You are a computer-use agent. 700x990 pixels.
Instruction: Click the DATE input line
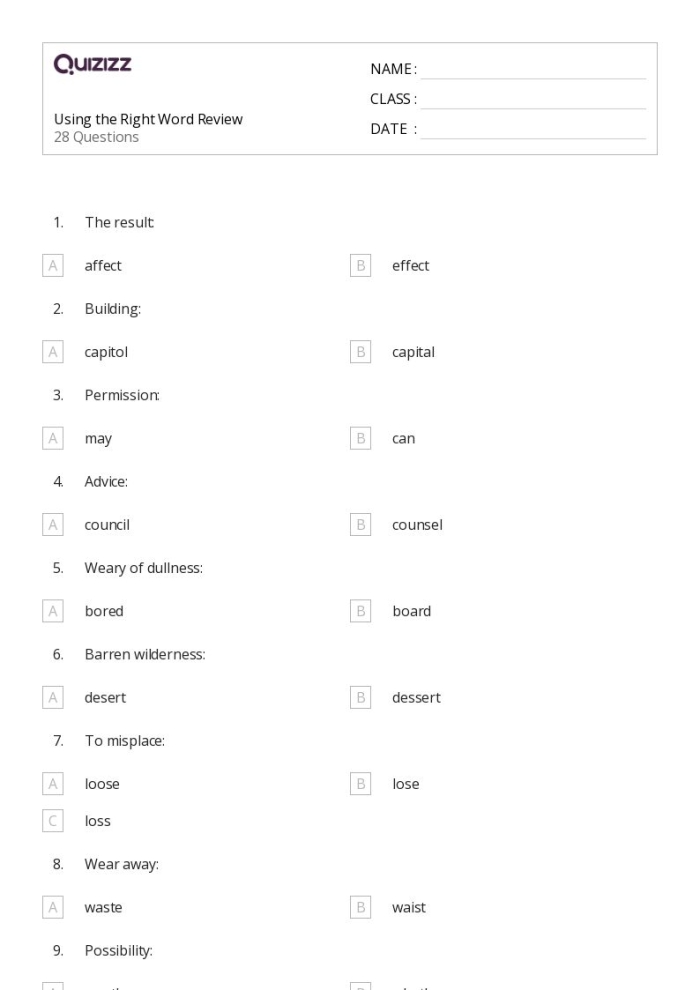[533, 130]
